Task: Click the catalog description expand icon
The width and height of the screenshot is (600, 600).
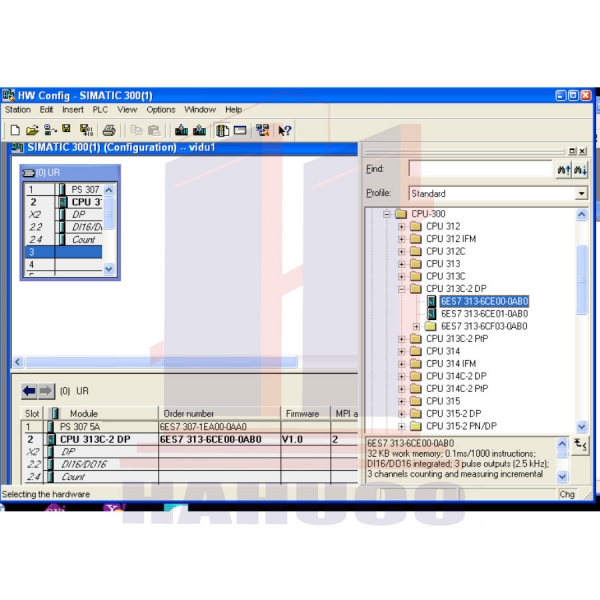Action: (580, 445)
